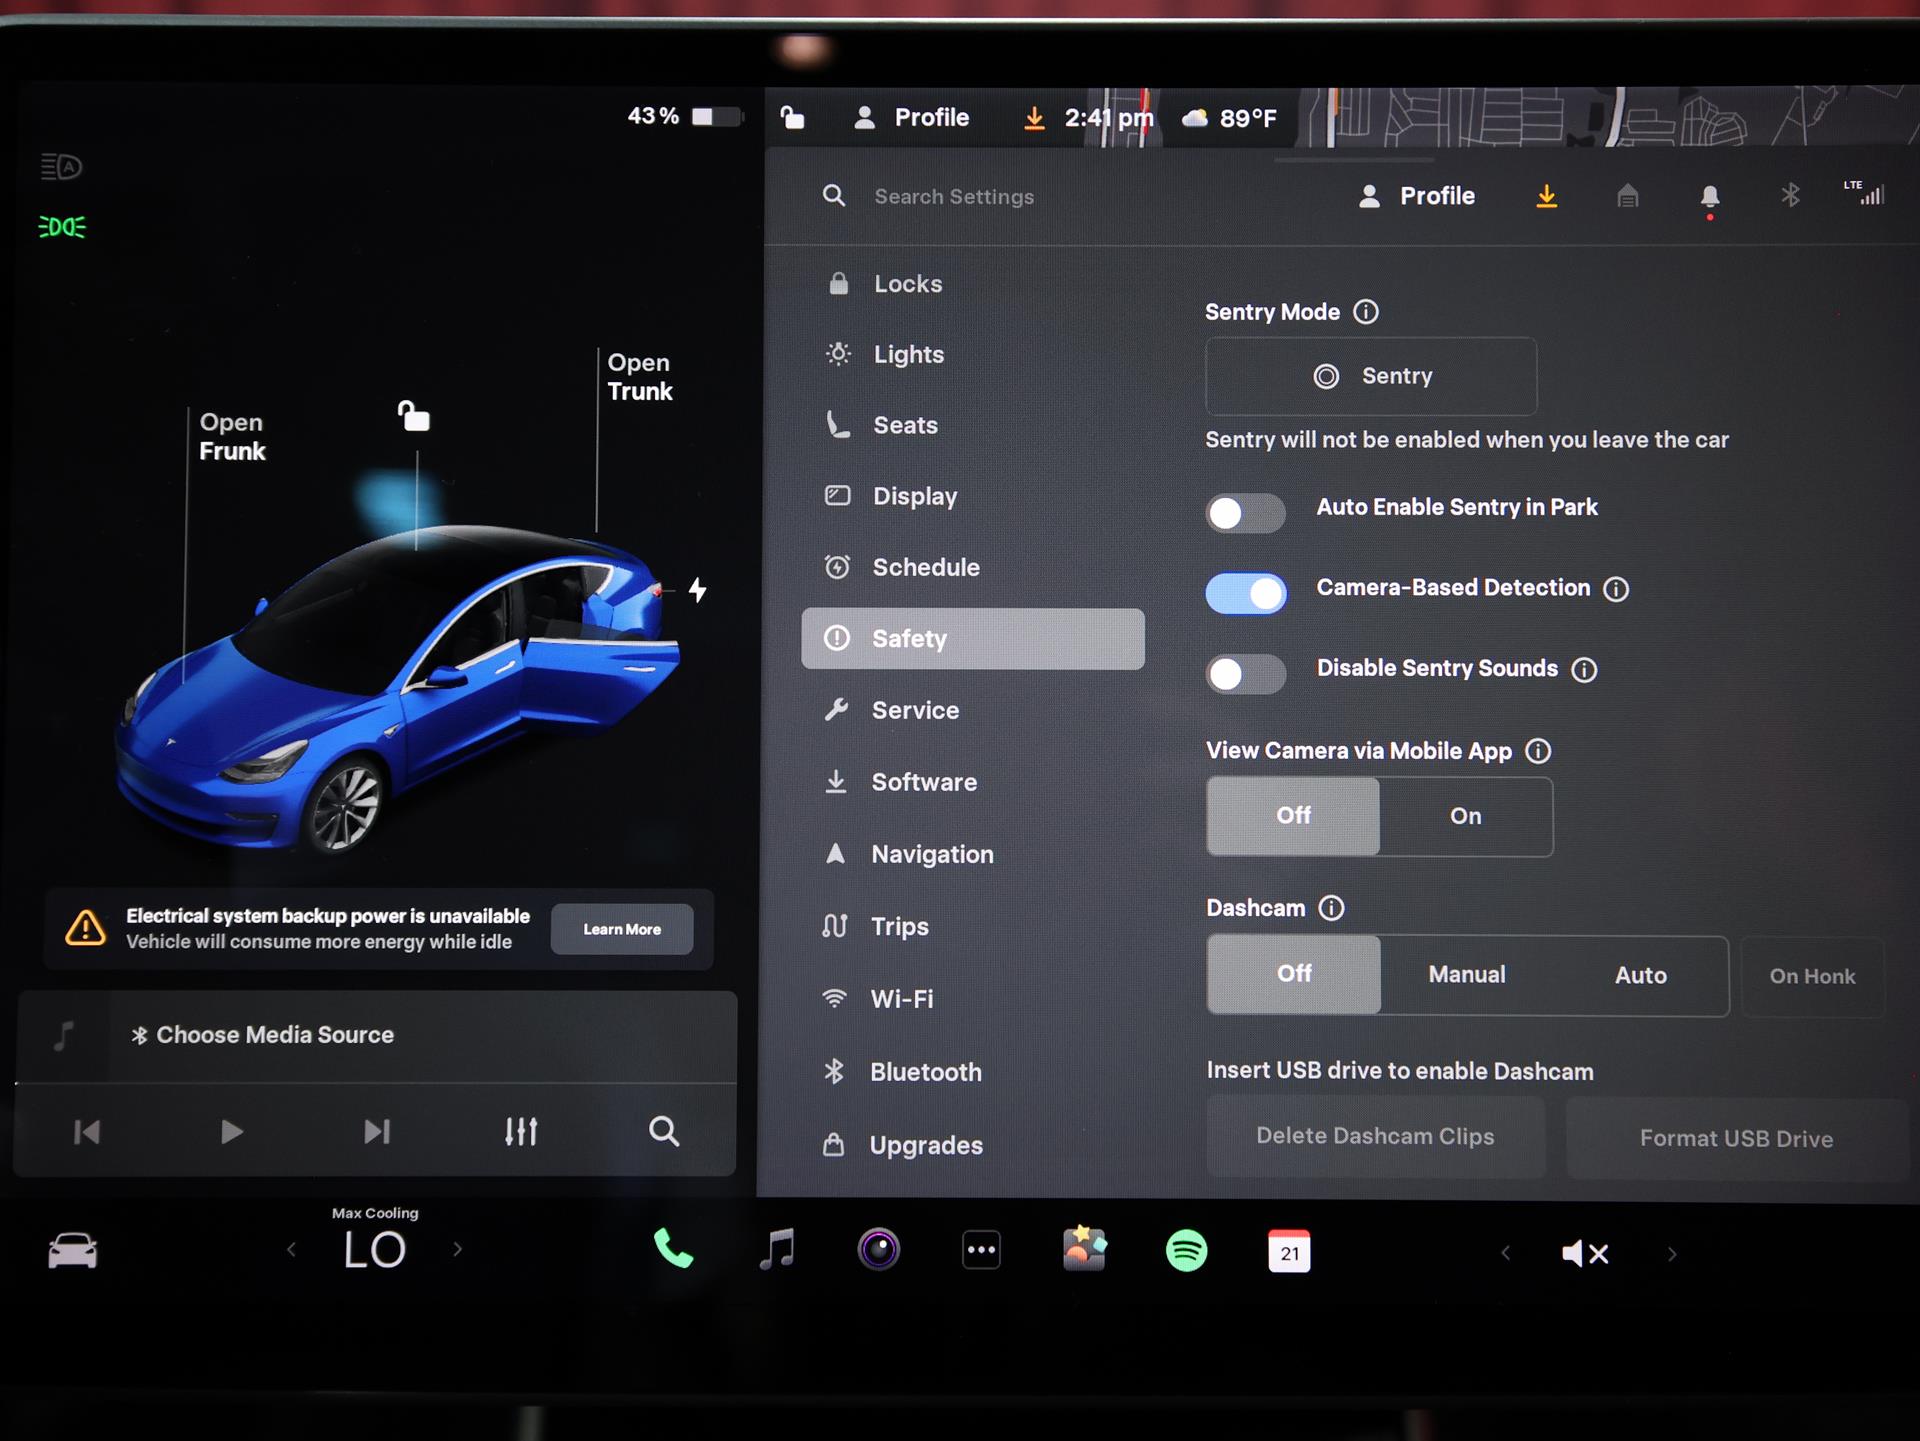Click Format USB Drive

[x=1736, y=1139]
